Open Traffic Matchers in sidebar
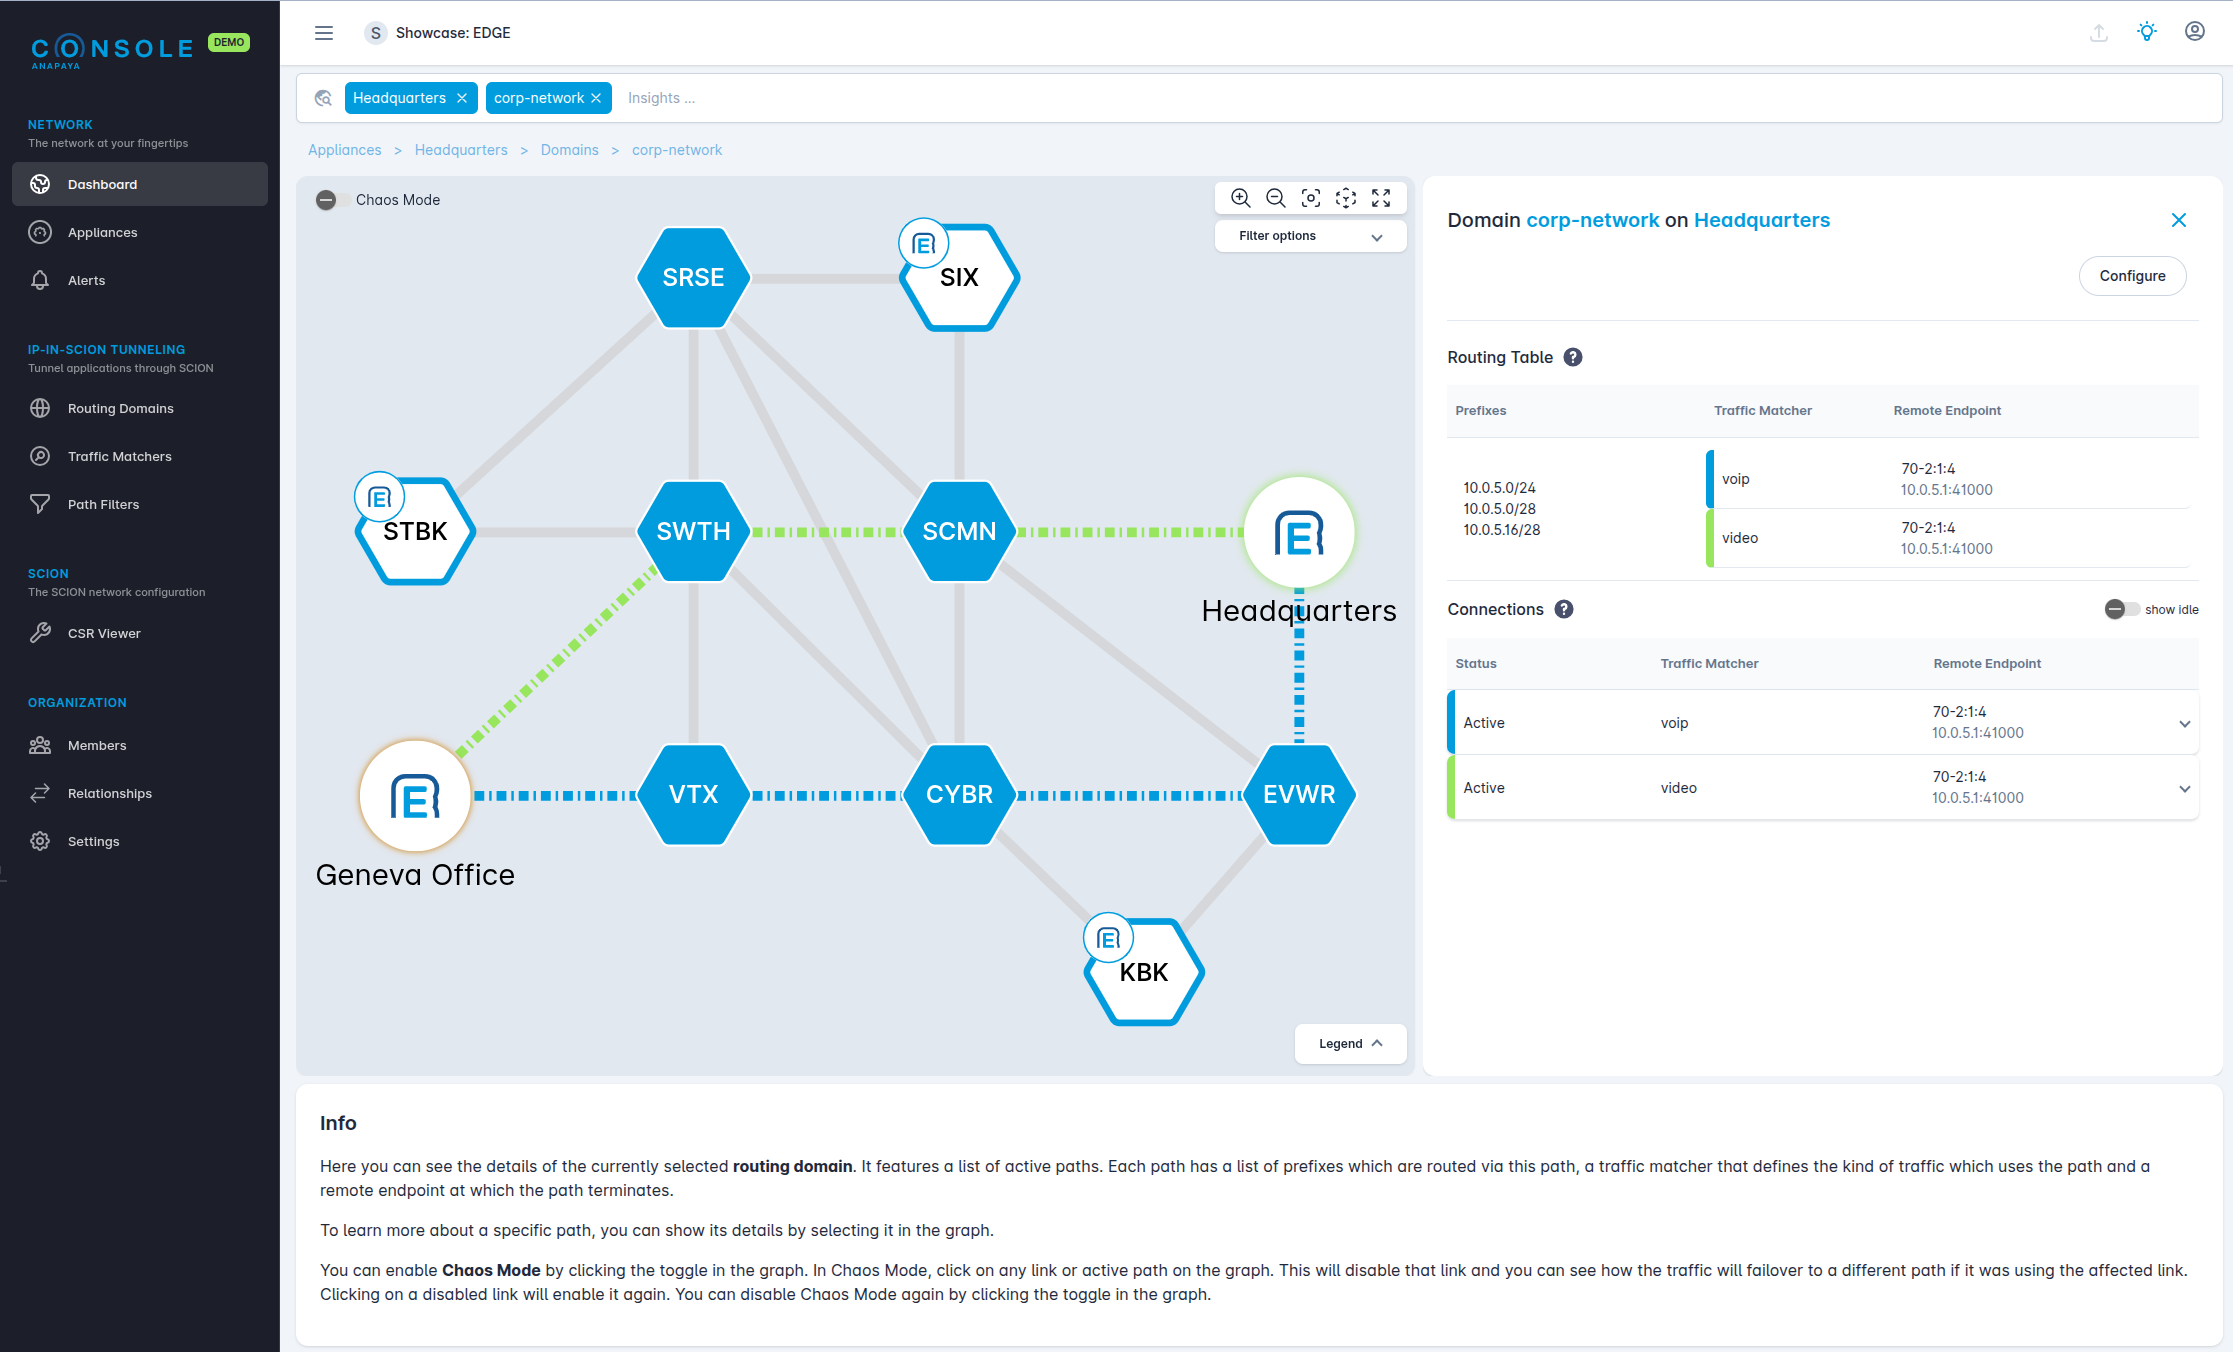The height and width of the screenshot is (1352, 2233). [x=119, y=456]
